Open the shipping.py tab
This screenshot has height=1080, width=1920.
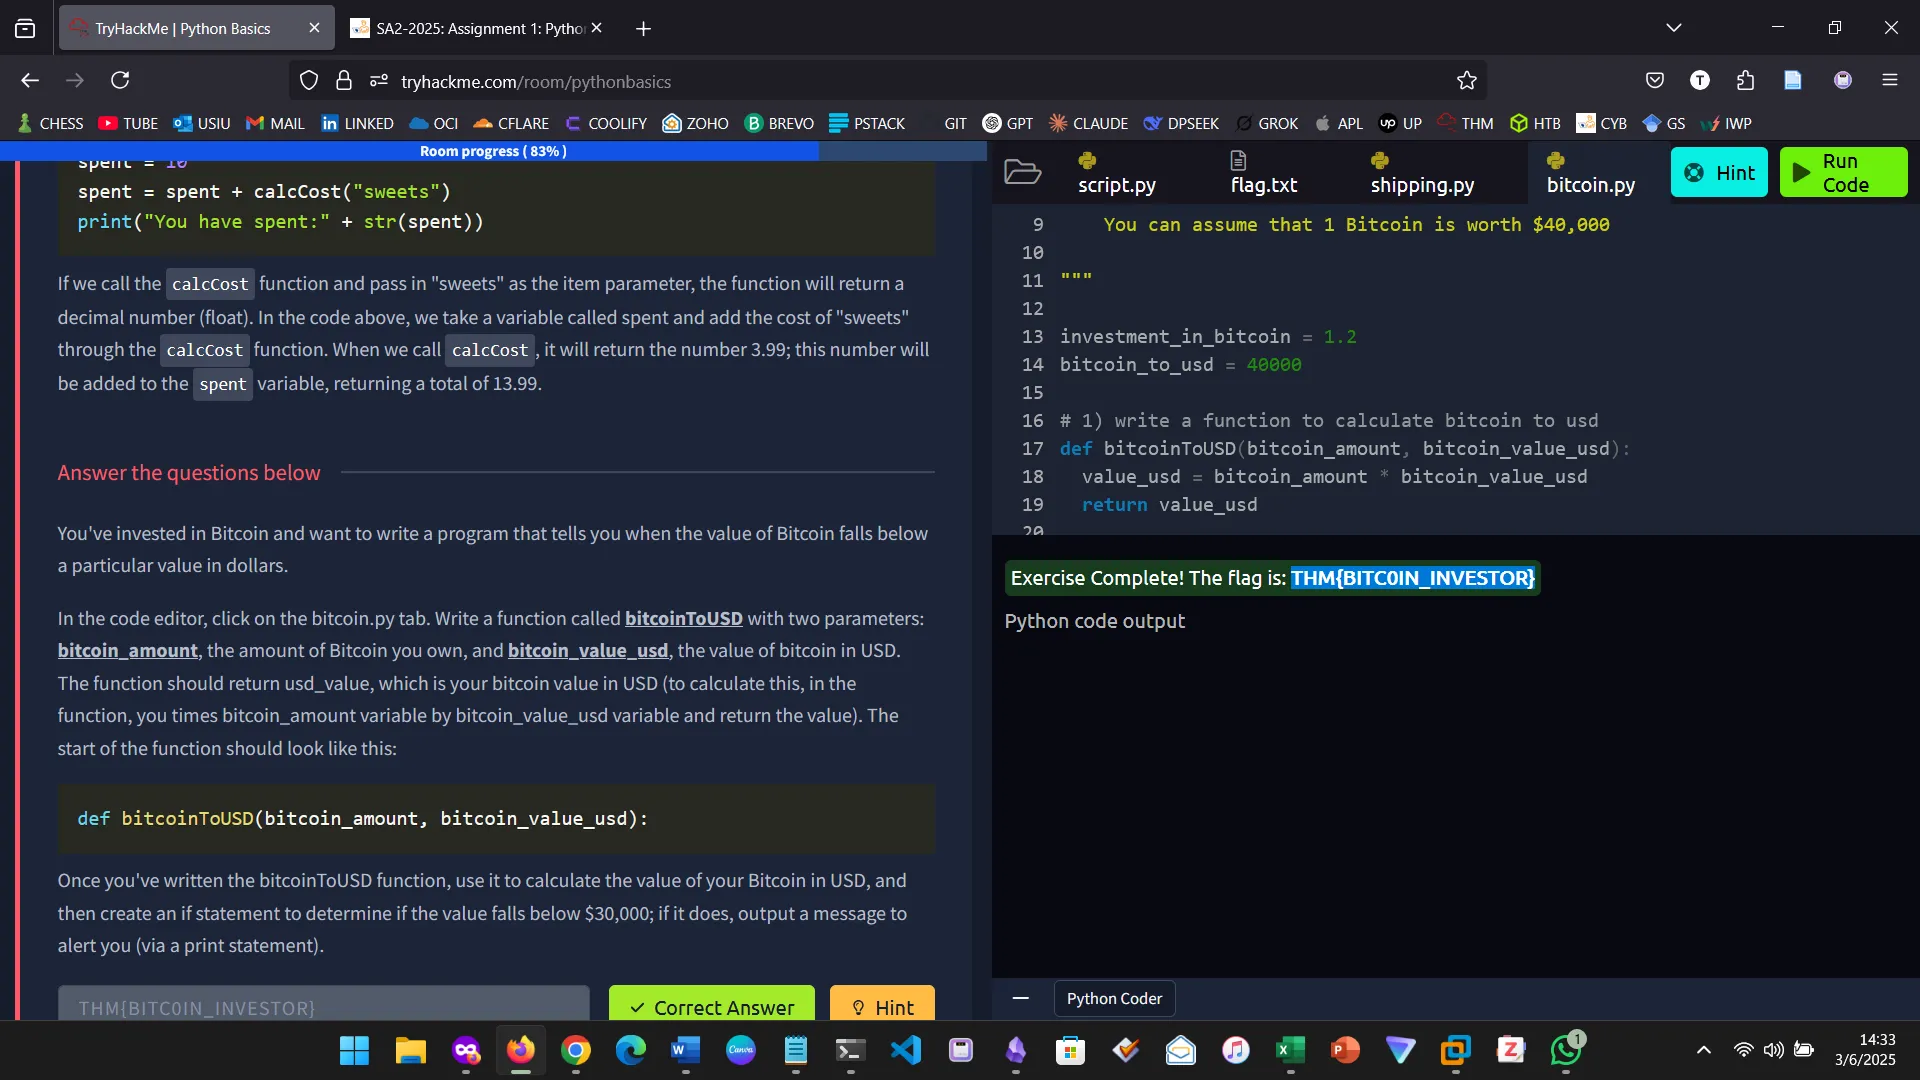coord(1421,172)
